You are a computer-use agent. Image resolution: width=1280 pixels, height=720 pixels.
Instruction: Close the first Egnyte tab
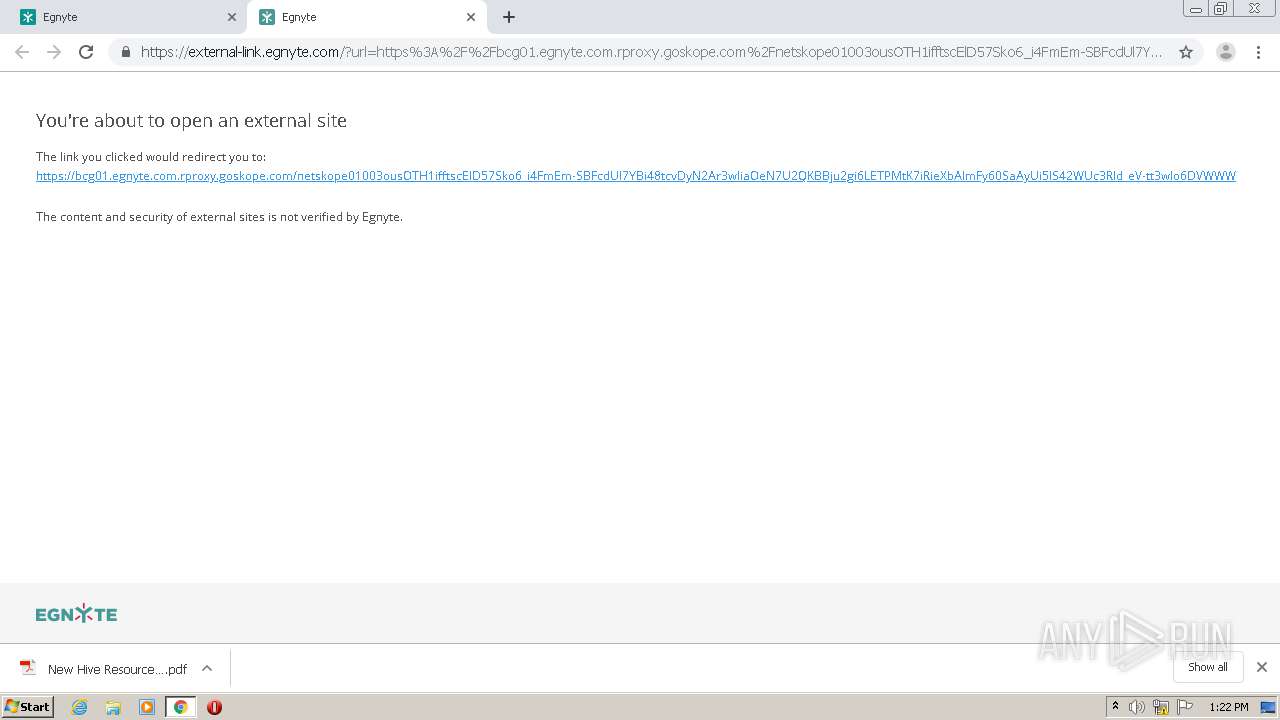click(x=232, y=17)
